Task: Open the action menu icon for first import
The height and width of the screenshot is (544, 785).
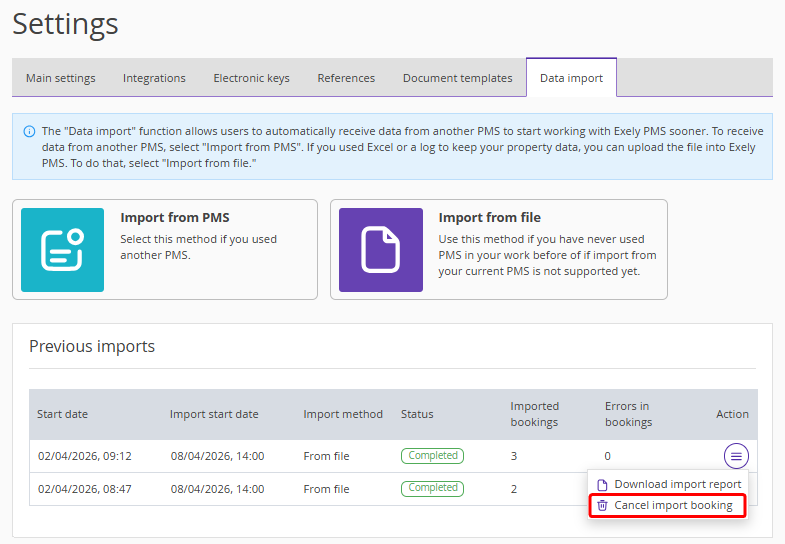Action: (736, 456)
